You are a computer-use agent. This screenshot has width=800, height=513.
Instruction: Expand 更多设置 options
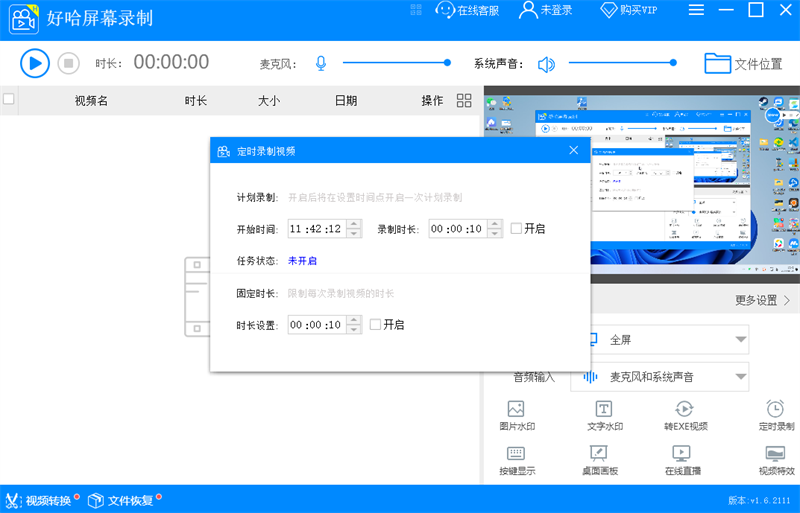click(762, 299)
